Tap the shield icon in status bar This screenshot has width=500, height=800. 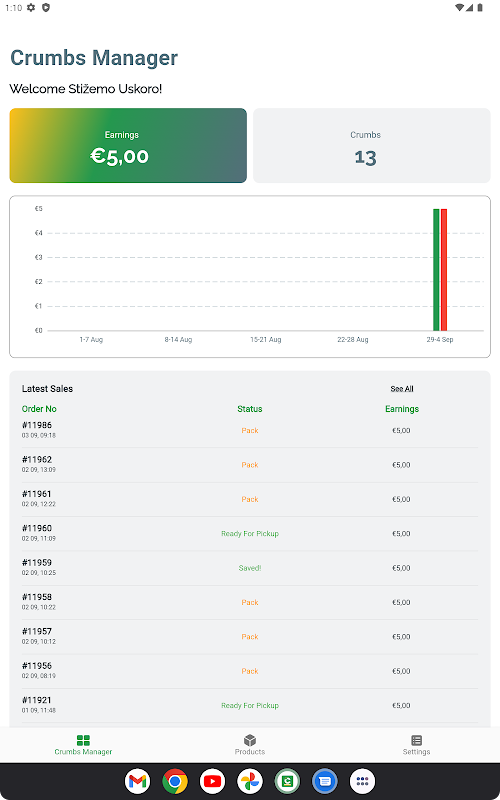point(46,8)
